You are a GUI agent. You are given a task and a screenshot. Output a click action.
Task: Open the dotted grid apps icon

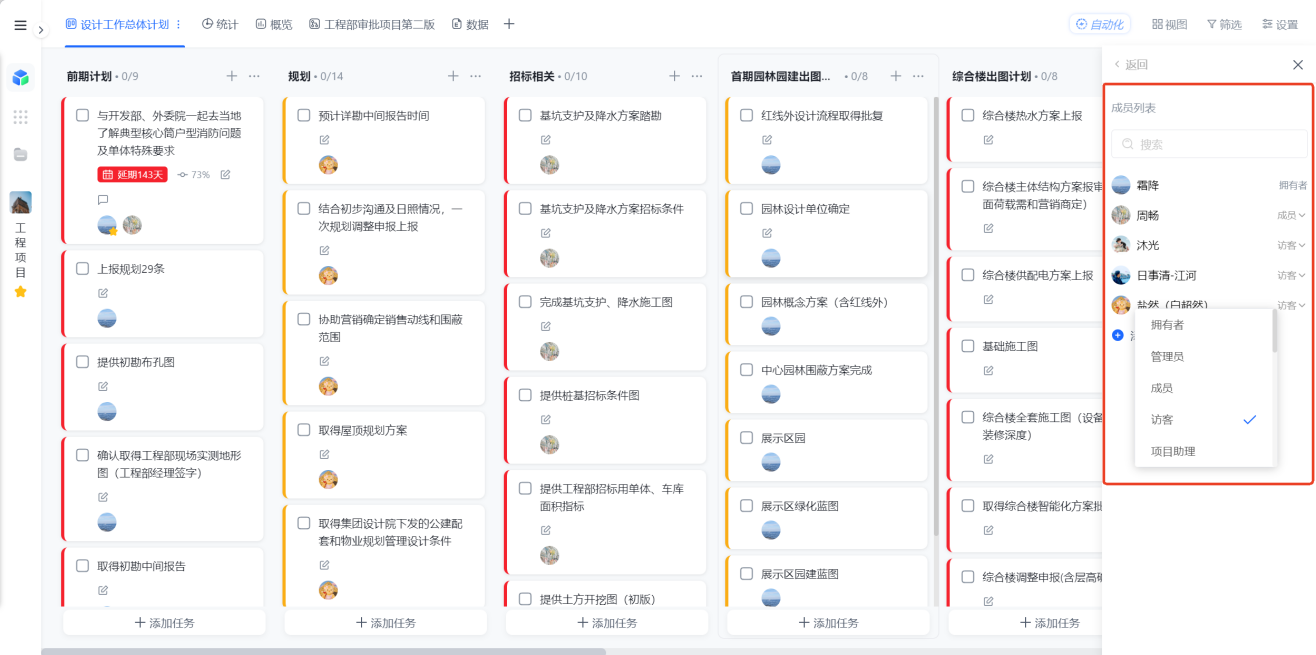20,117
